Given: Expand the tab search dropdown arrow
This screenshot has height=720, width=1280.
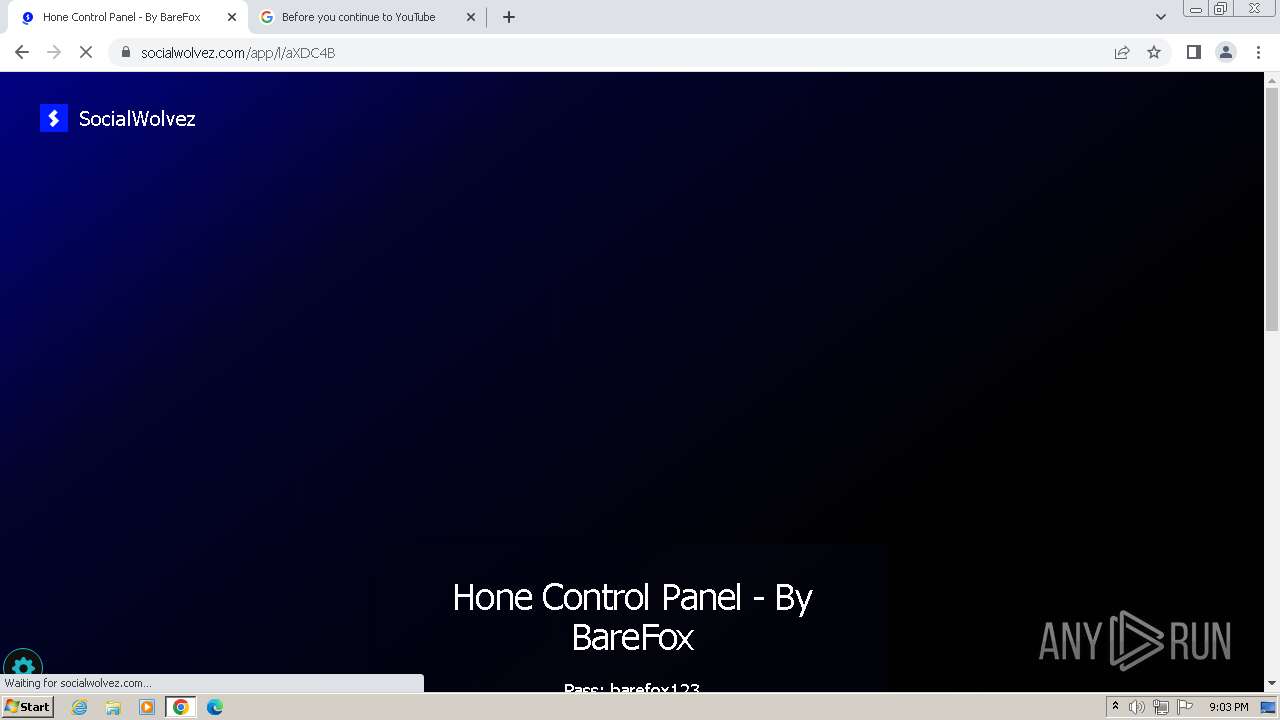Looking at the screenshot, I should 1161,17.
